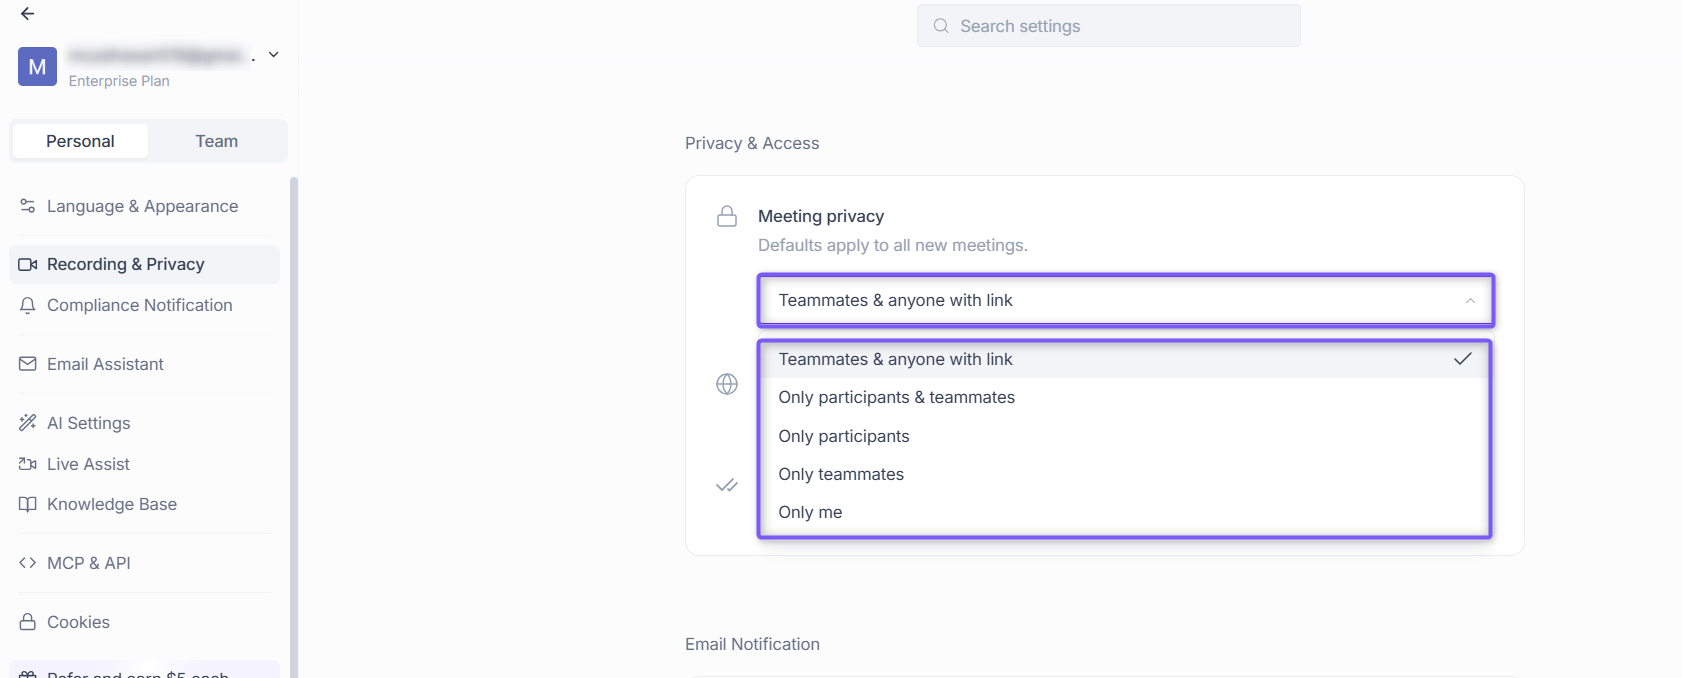Switch to the Personal tab
This screenshot has height=678, width=1682.
point(80,141)
